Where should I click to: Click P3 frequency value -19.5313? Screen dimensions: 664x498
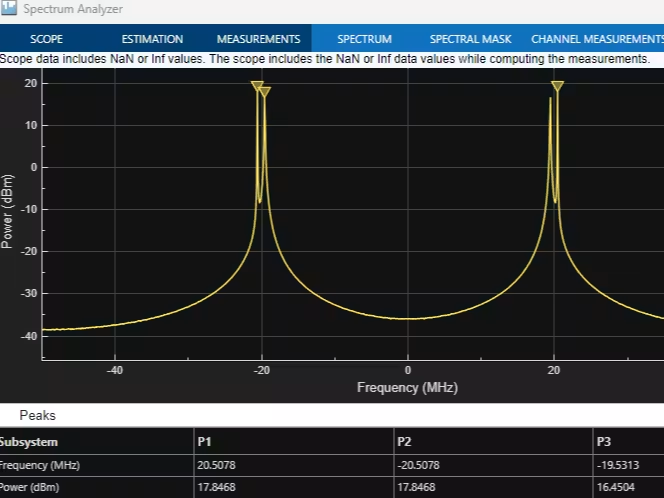click(x=618, y=465)
